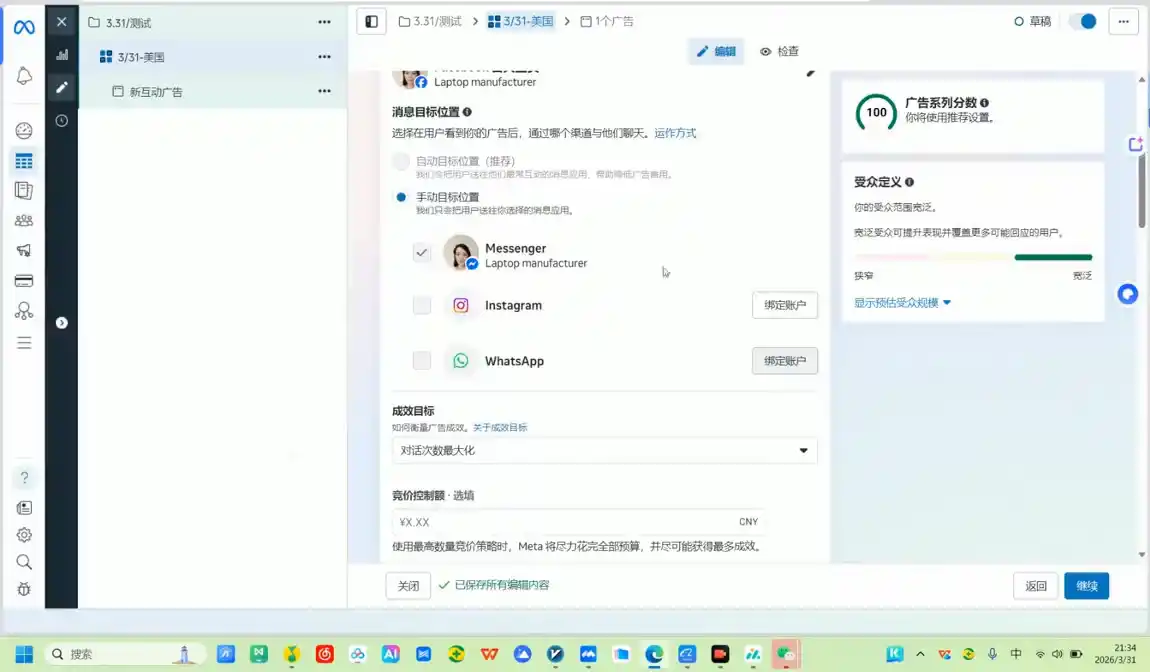Open the megaphone advertising icon
Image resolution: width=1150 pixels, height=672 pixels.
click(24, 251)
